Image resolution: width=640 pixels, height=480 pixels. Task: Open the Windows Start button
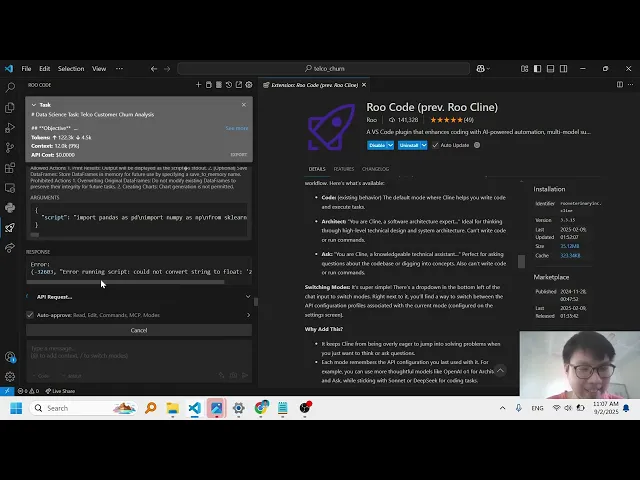pyautogui.click(x=16, y=408)
